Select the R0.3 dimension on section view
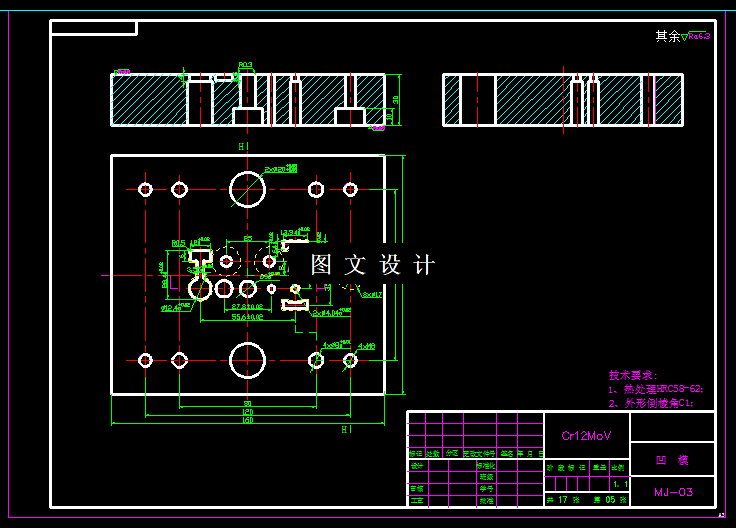Viewport: 736px width, 528px height. coord(245,65)
